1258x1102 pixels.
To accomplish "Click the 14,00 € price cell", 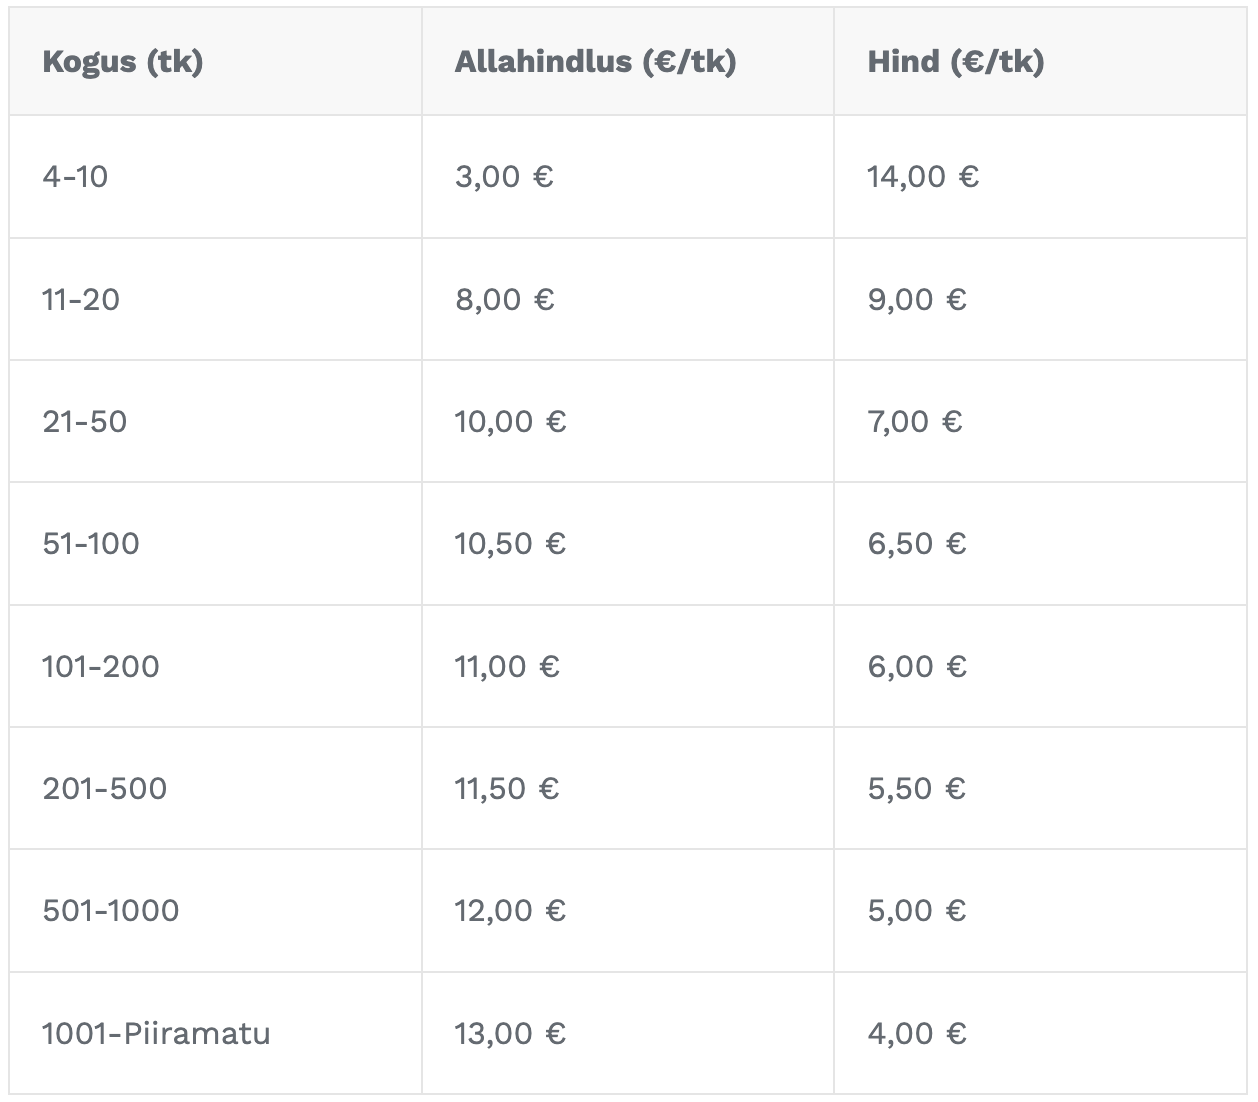I will pyautogui.click(x=923, y=177).
